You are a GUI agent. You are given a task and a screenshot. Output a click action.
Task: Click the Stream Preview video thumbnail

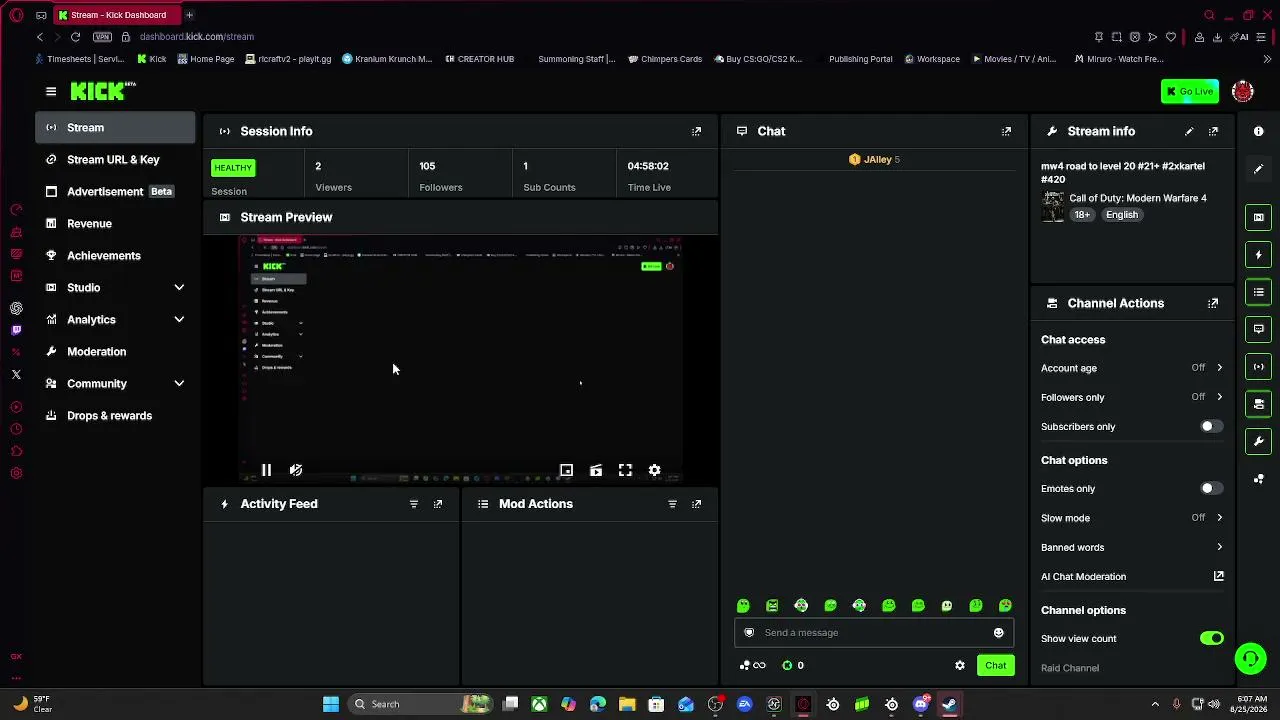(x=460, y=360)
